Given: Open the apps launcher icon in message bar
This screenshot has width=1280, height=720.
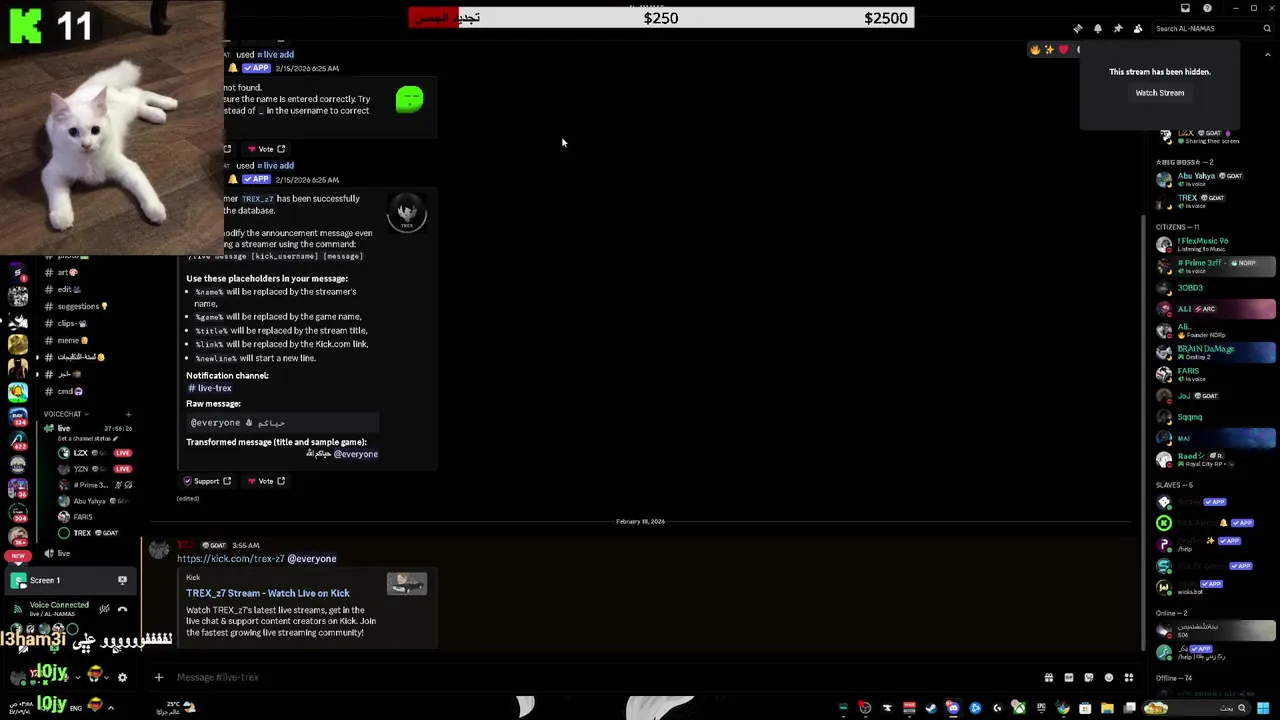Looking at the screenshot, I should [x=1129, y=677].
